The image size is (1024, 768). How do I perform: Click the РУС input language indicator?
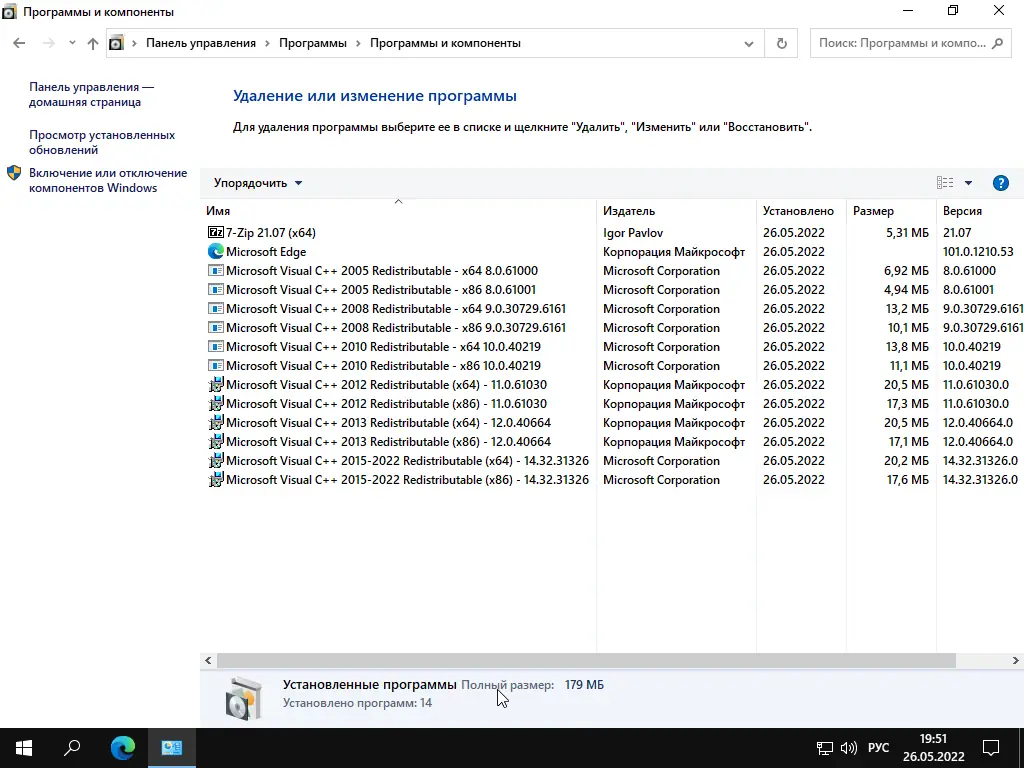coord(878,748)
